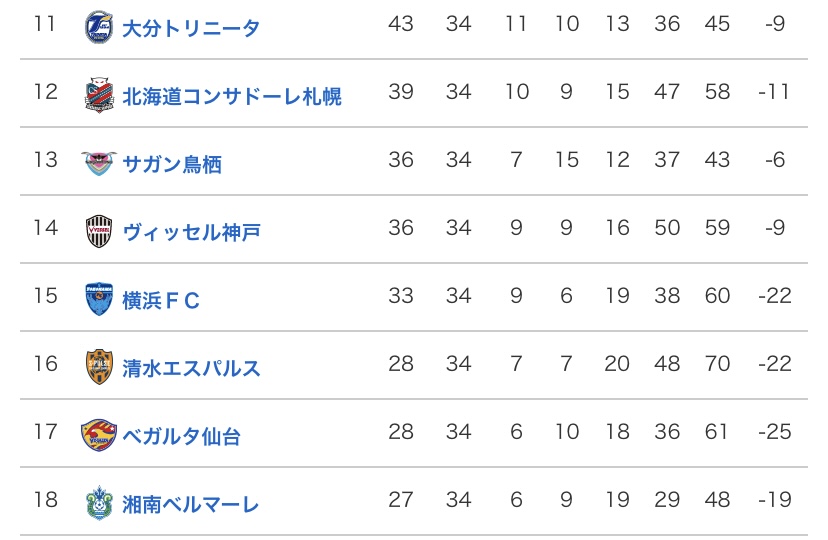Open the 大分トリニータ team link

(190, 28)
